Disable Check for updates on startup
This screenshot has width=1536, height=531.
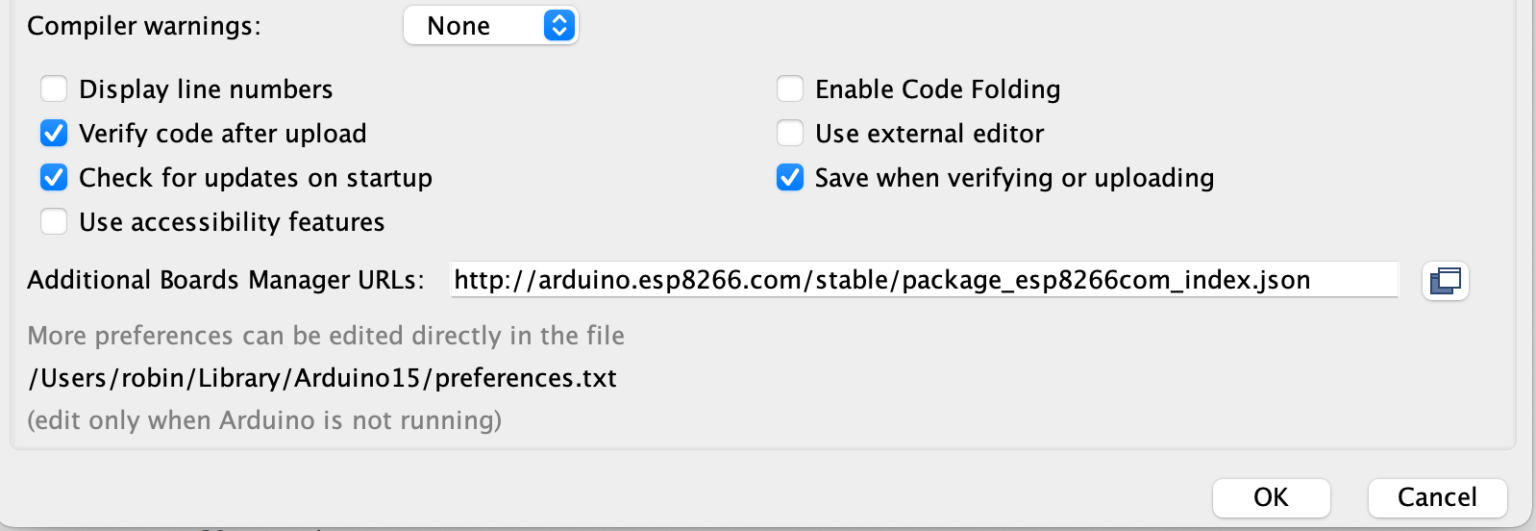(x=54, y=178)
